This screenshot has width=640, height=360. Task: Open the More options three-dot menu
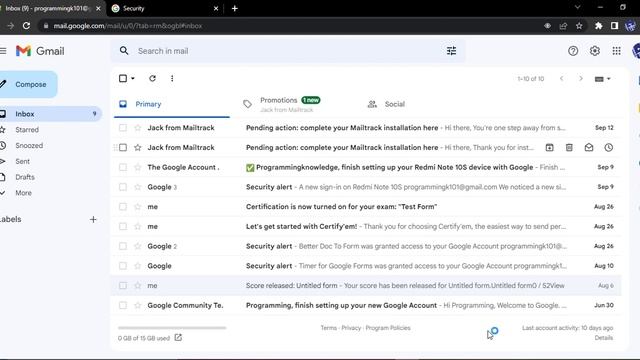(172, 78)
